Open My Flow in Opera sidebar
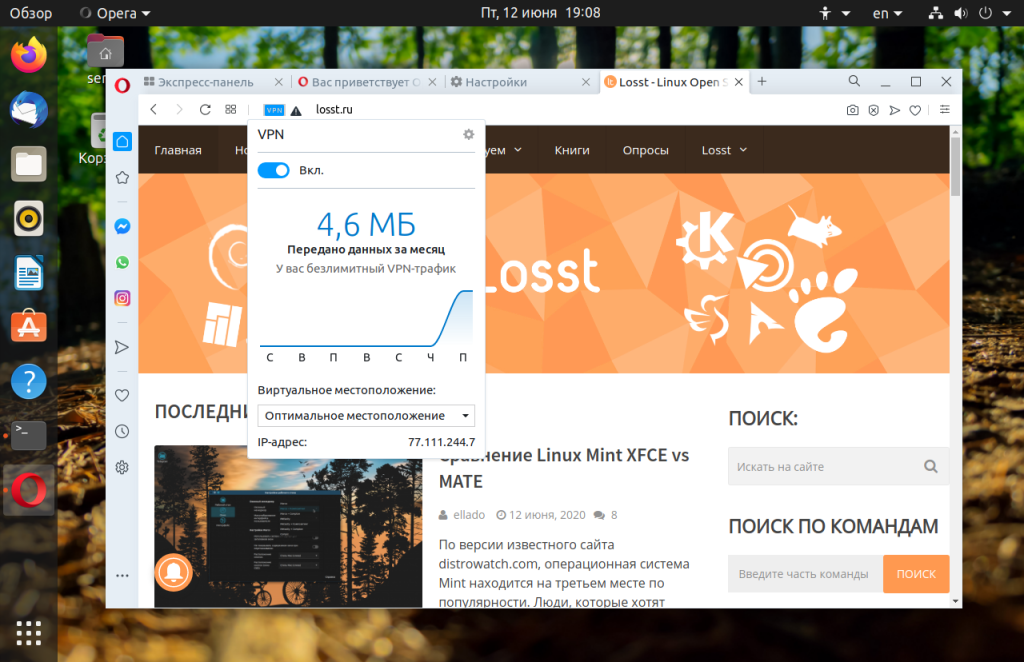 pyautogui.click(x=122, y=347)
